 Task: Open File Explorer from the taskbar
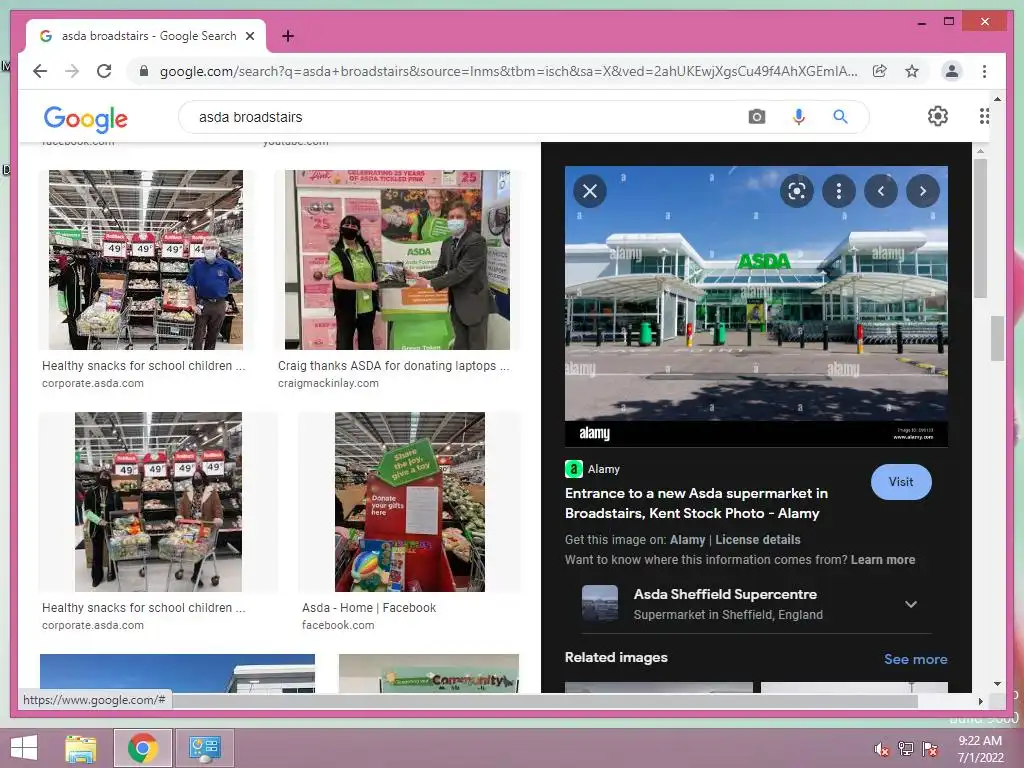pyautogui.click(x=81, y=748)
